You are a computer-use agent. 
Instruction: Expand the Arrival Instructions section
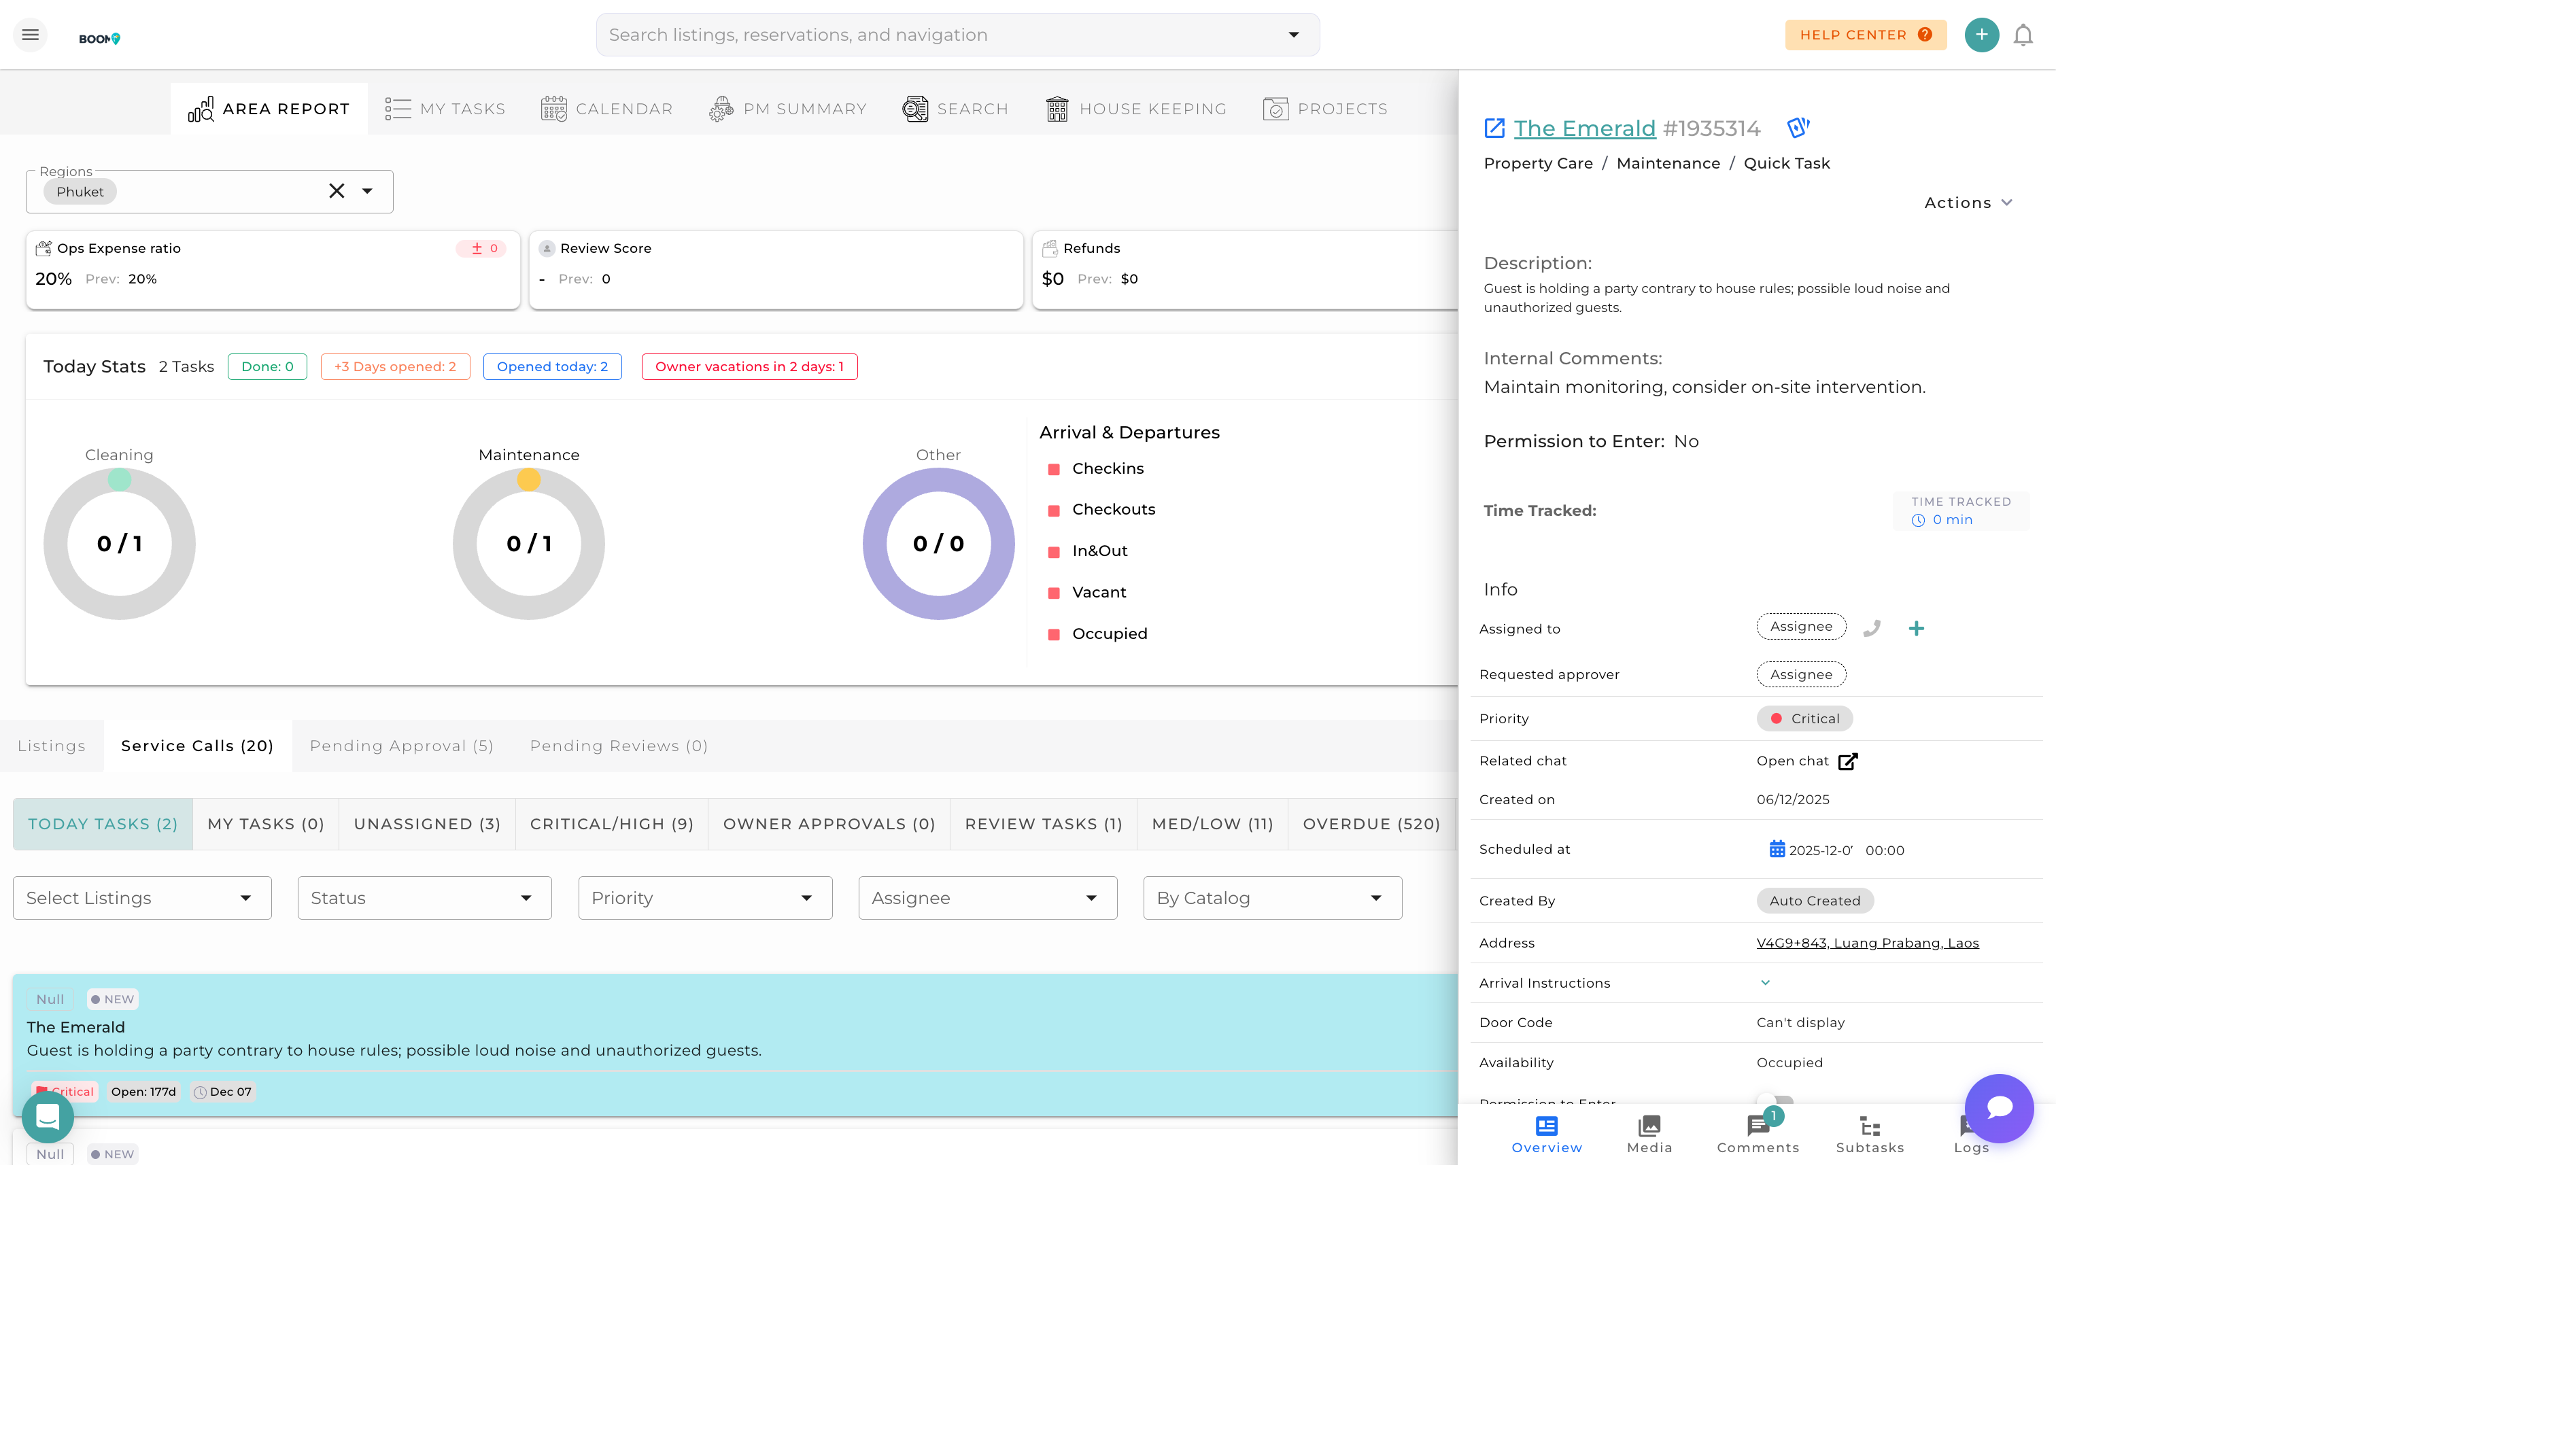(1766, 982)
